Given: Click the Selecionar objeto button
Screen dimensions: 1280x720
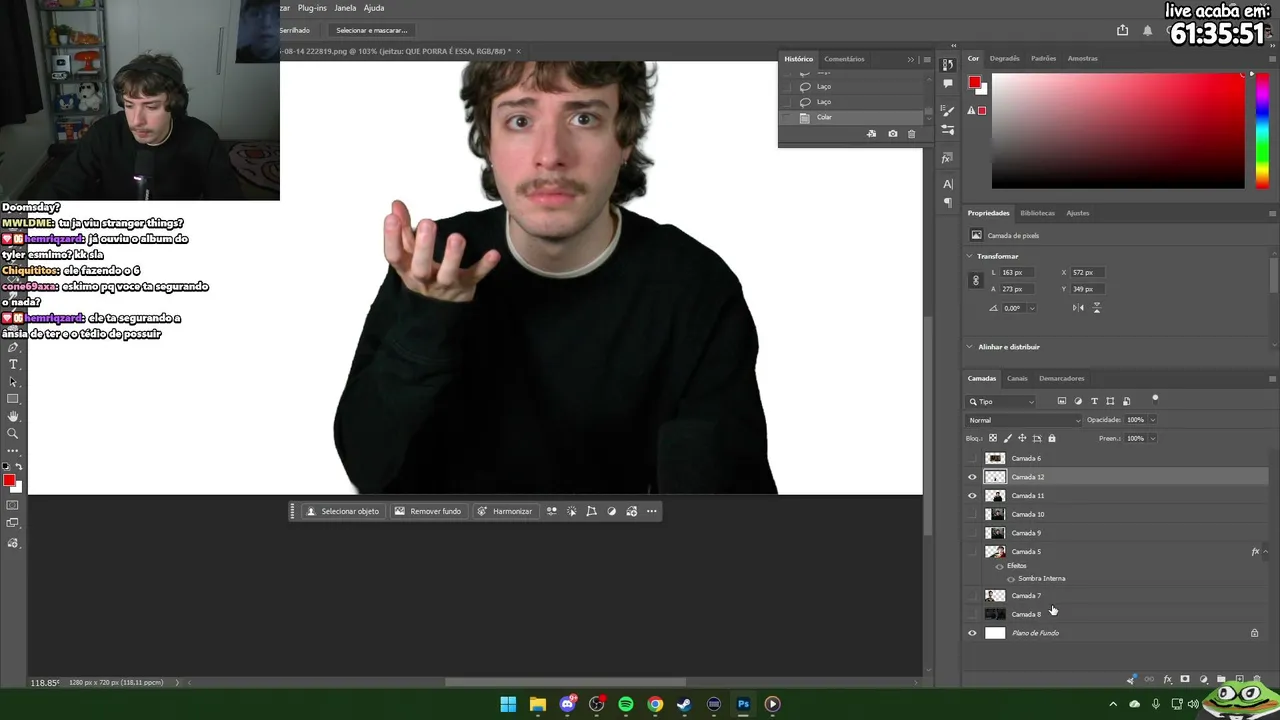Looking at the screenshot, I should [x=342, y=511].
